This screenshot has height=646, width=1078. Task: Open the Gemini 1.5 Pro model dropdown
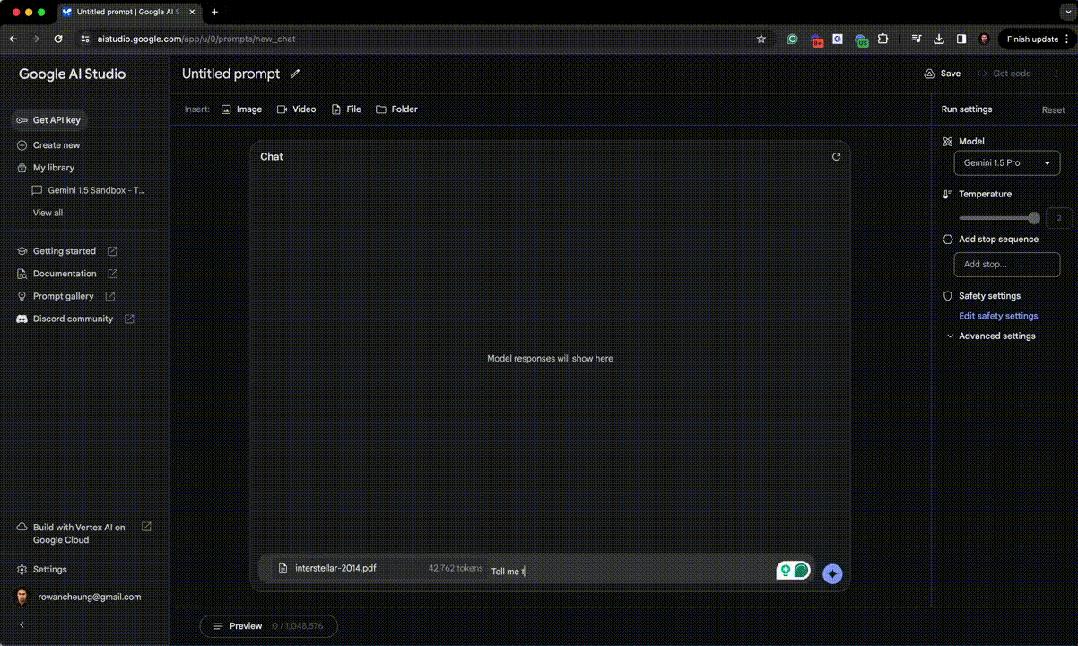pos(1006,164)
